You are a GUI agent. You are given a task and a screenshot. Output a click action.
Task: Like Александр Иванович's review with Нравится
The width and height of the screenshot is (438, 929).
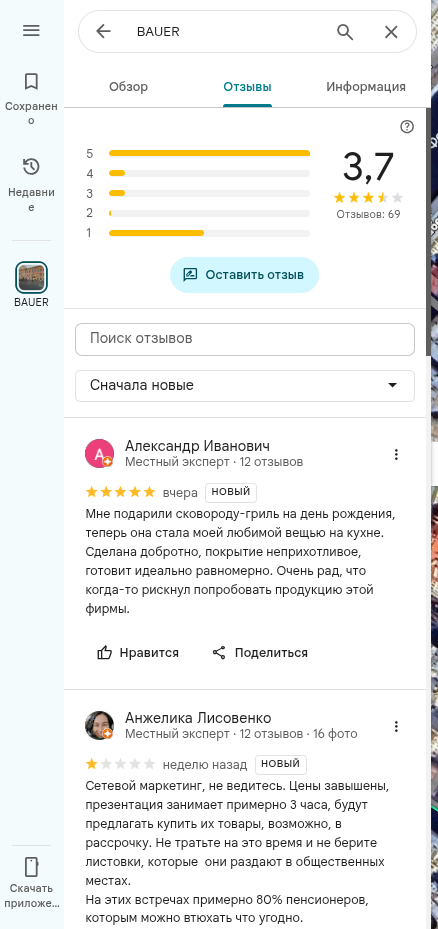[x=138, y=652]
